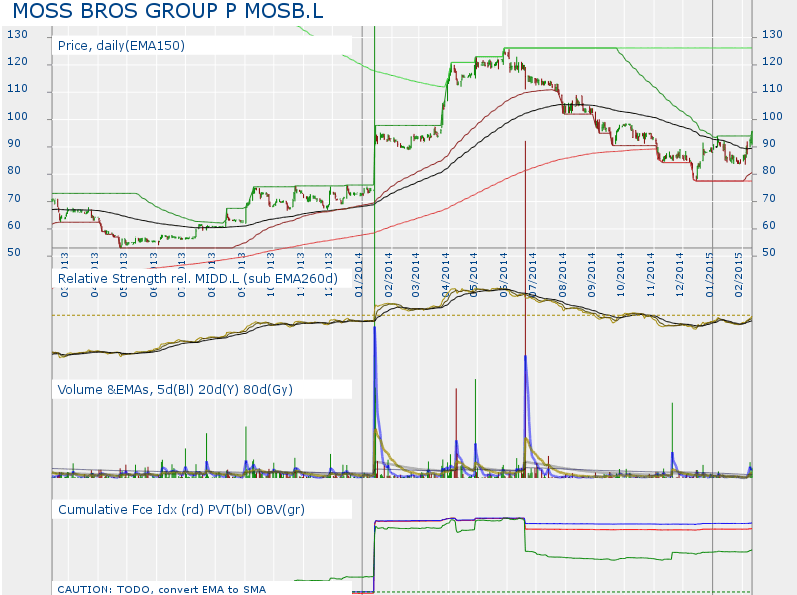Click 80 on the right price axis
797x595 pixels.
click(x=769, y=171)
